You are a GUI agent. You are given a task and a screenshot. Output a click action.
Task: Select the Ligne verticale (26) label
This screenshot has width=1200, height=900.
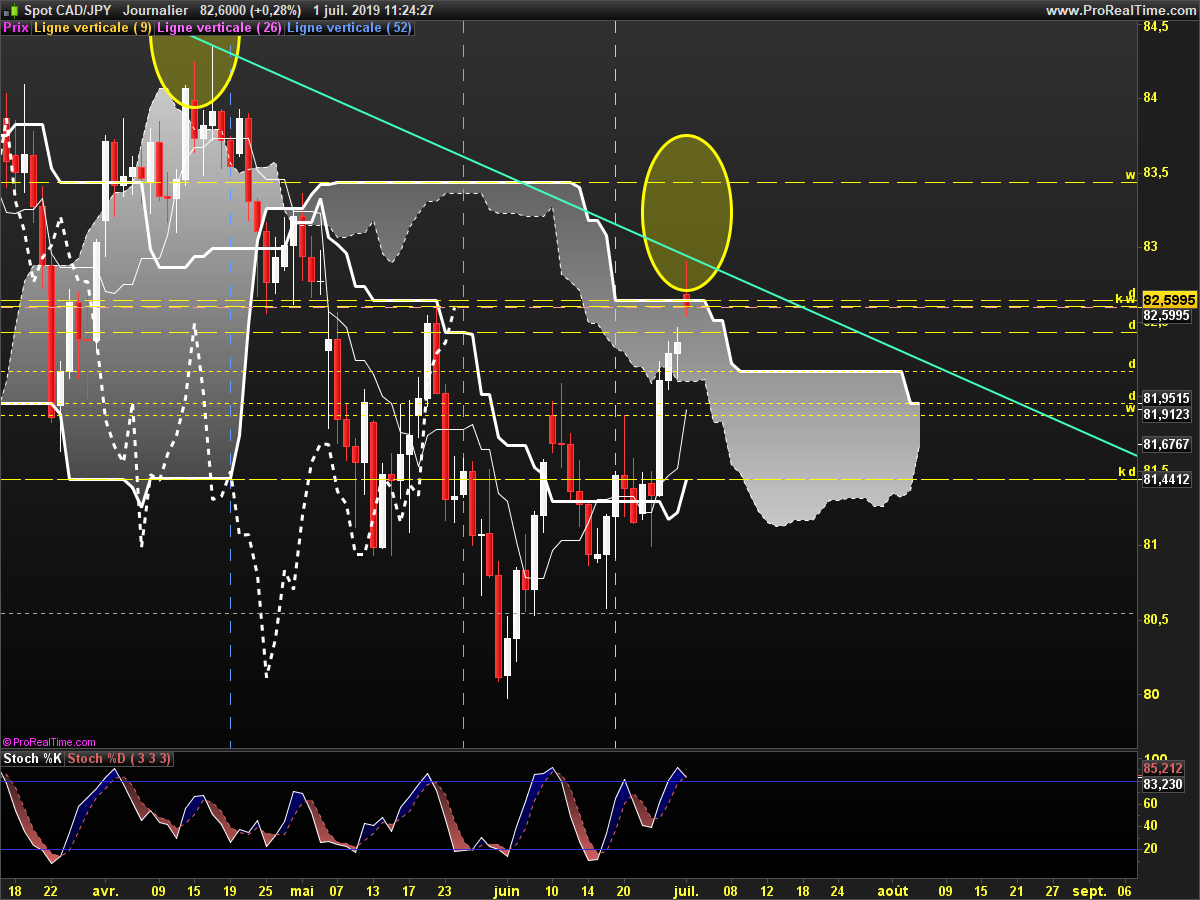click(x=220, y=28)
